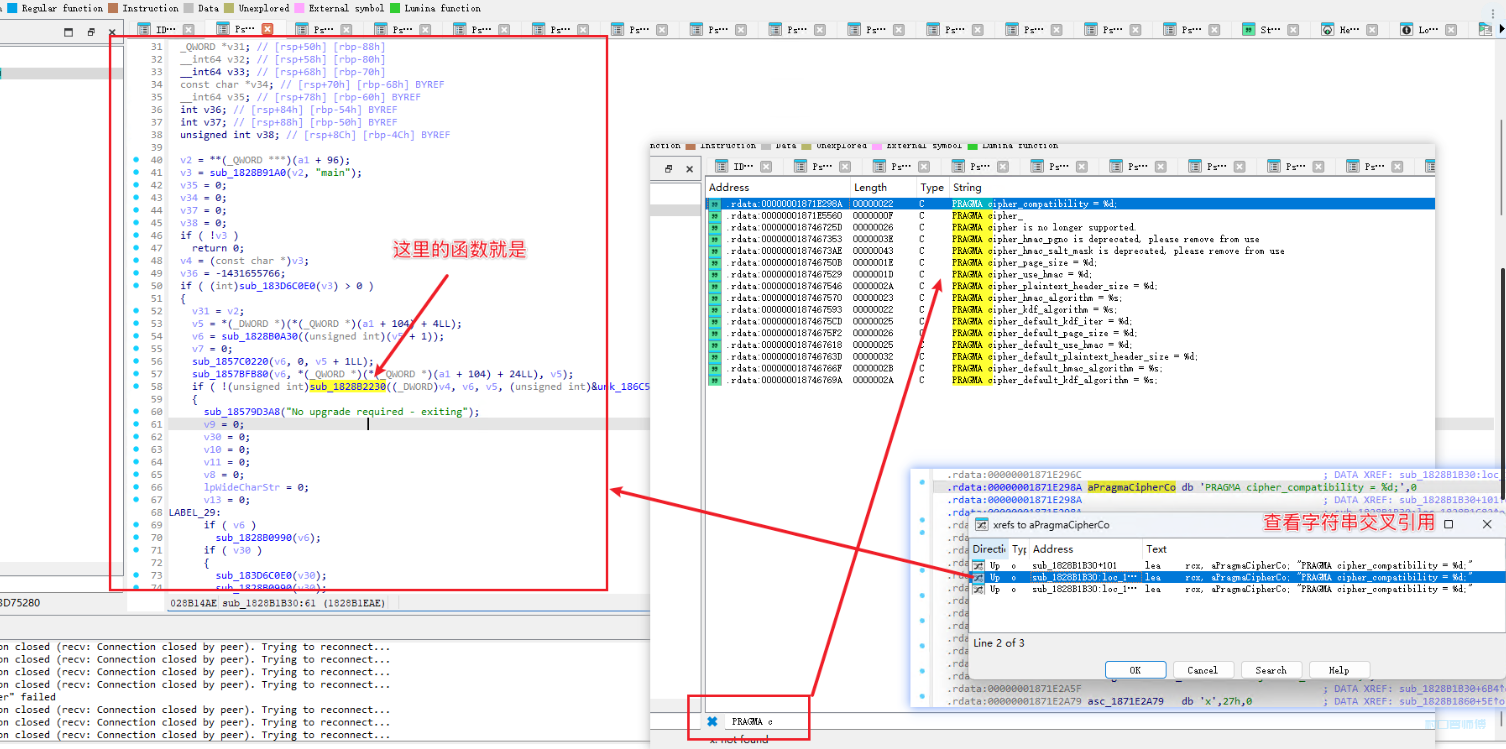Click aPragmaCipherCo label in disassembly
Viewport: 1506px width, 749px height.
click(1132, 487)
